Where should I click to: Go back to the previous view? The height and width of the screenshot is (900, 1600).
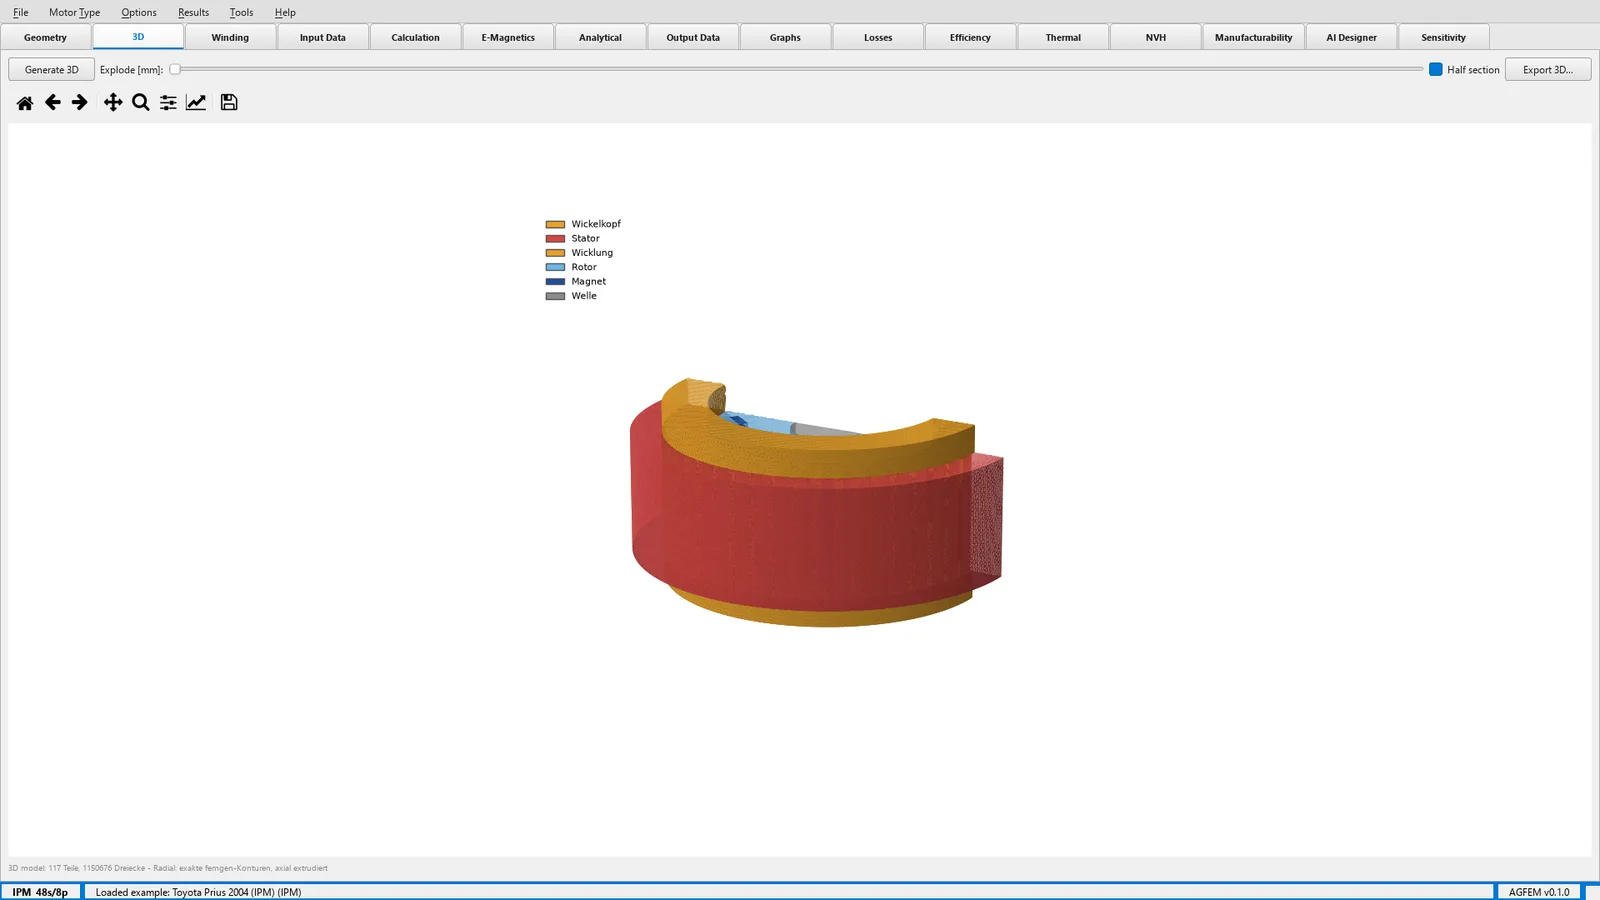tap(53, 102)
